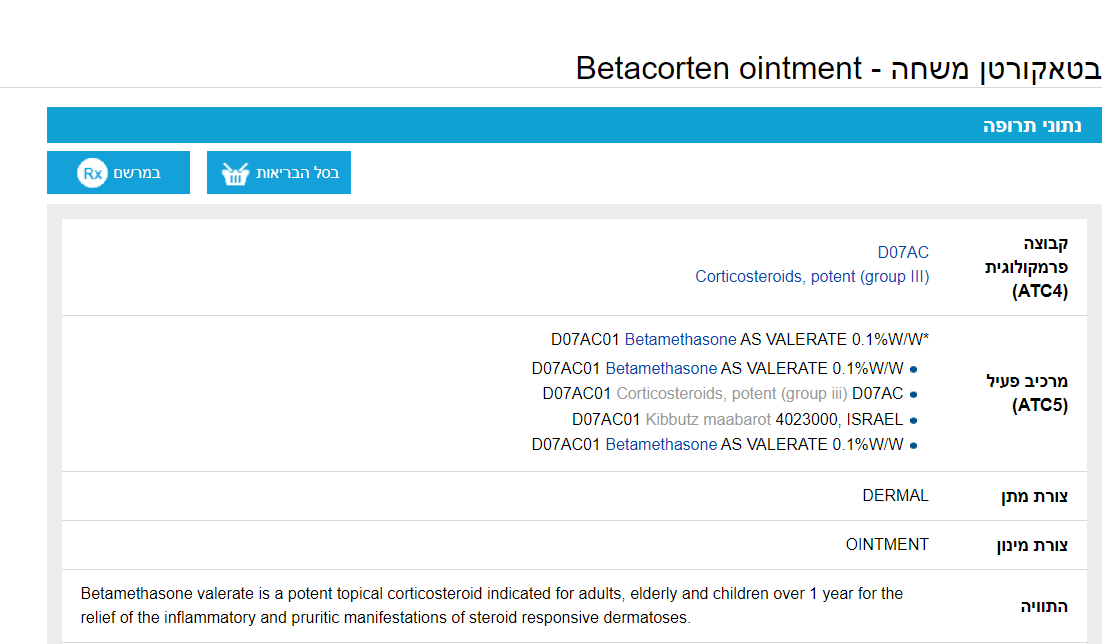Click Betamethasone link in last bulleted item
1103x644 pixels.
661,444
